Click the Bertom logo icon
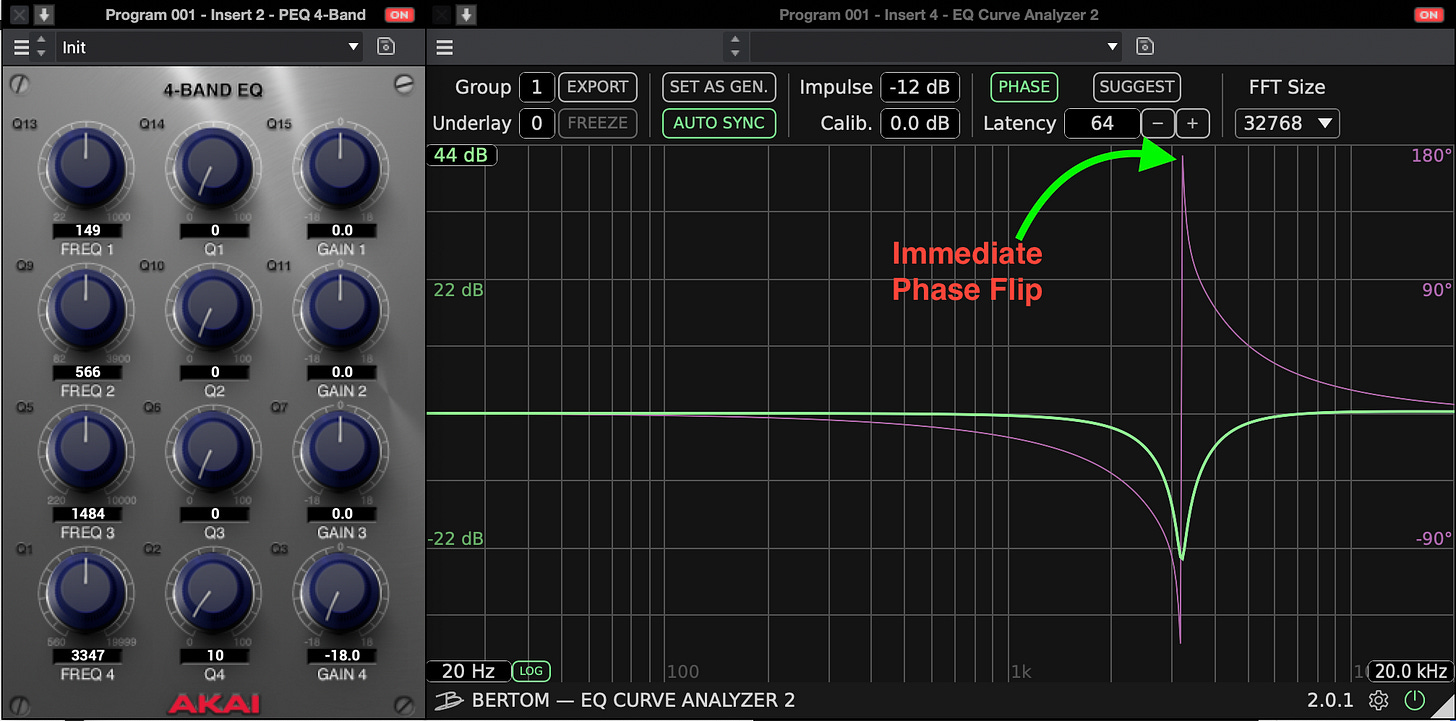Image resolution: width=1456 pixels, height=721 pixels. 451,700
